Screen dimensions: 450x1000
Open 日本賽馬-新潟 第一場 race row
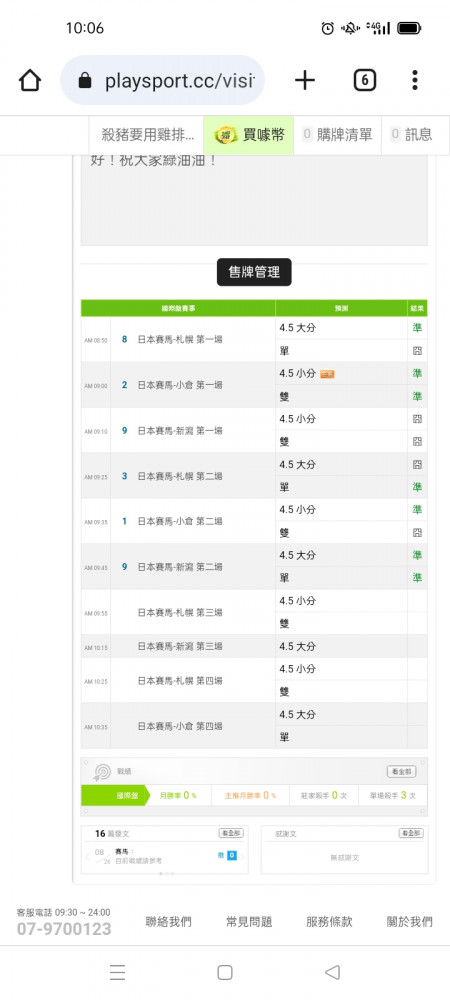click(x=180, y=430)
